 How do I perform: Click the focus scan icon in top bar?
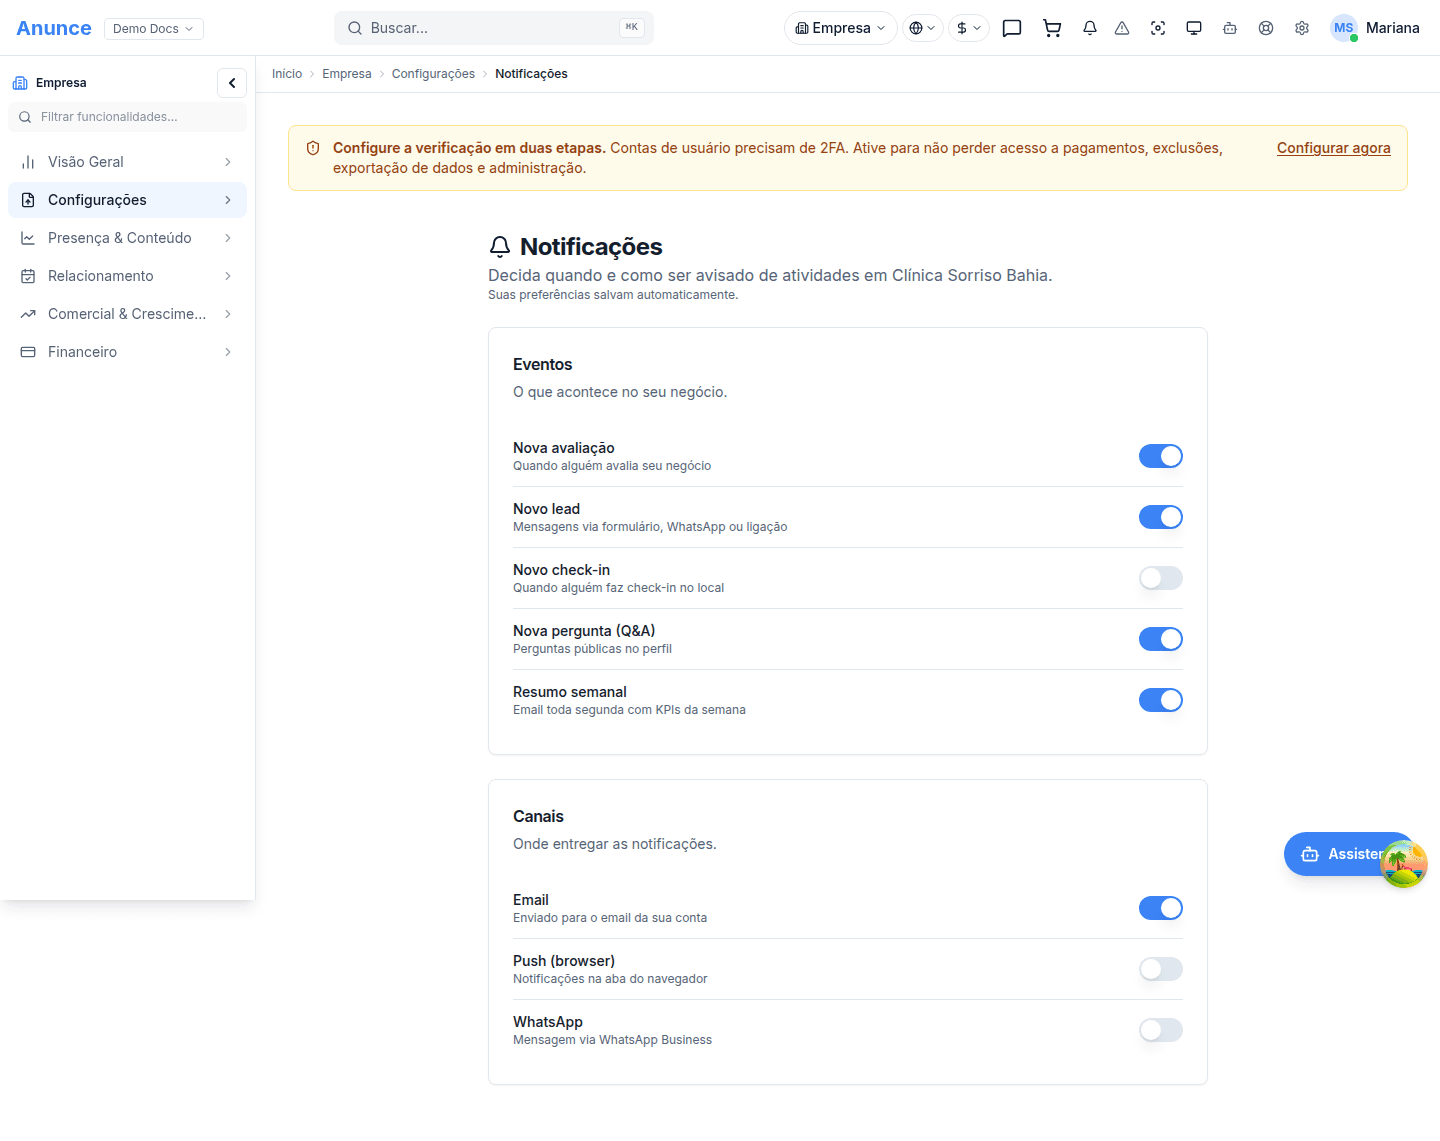pos(1158,28)
